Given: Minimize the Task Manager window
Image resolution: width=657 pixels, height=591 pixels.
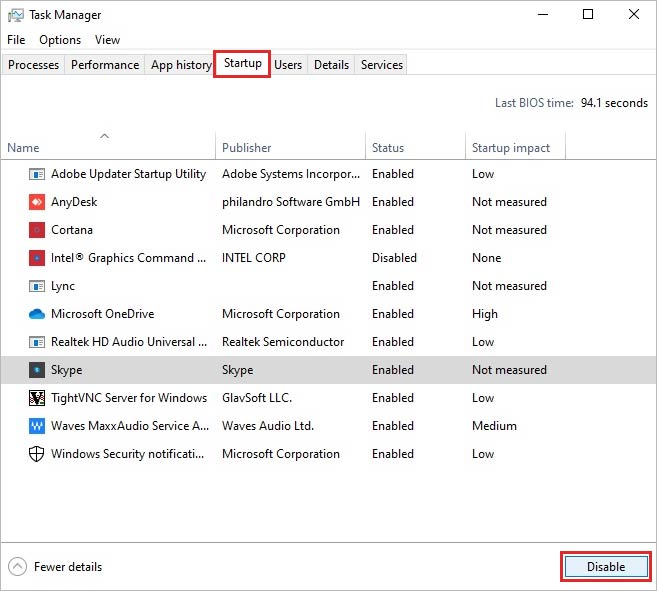Looking at the screenshot, I should point(543,15).
